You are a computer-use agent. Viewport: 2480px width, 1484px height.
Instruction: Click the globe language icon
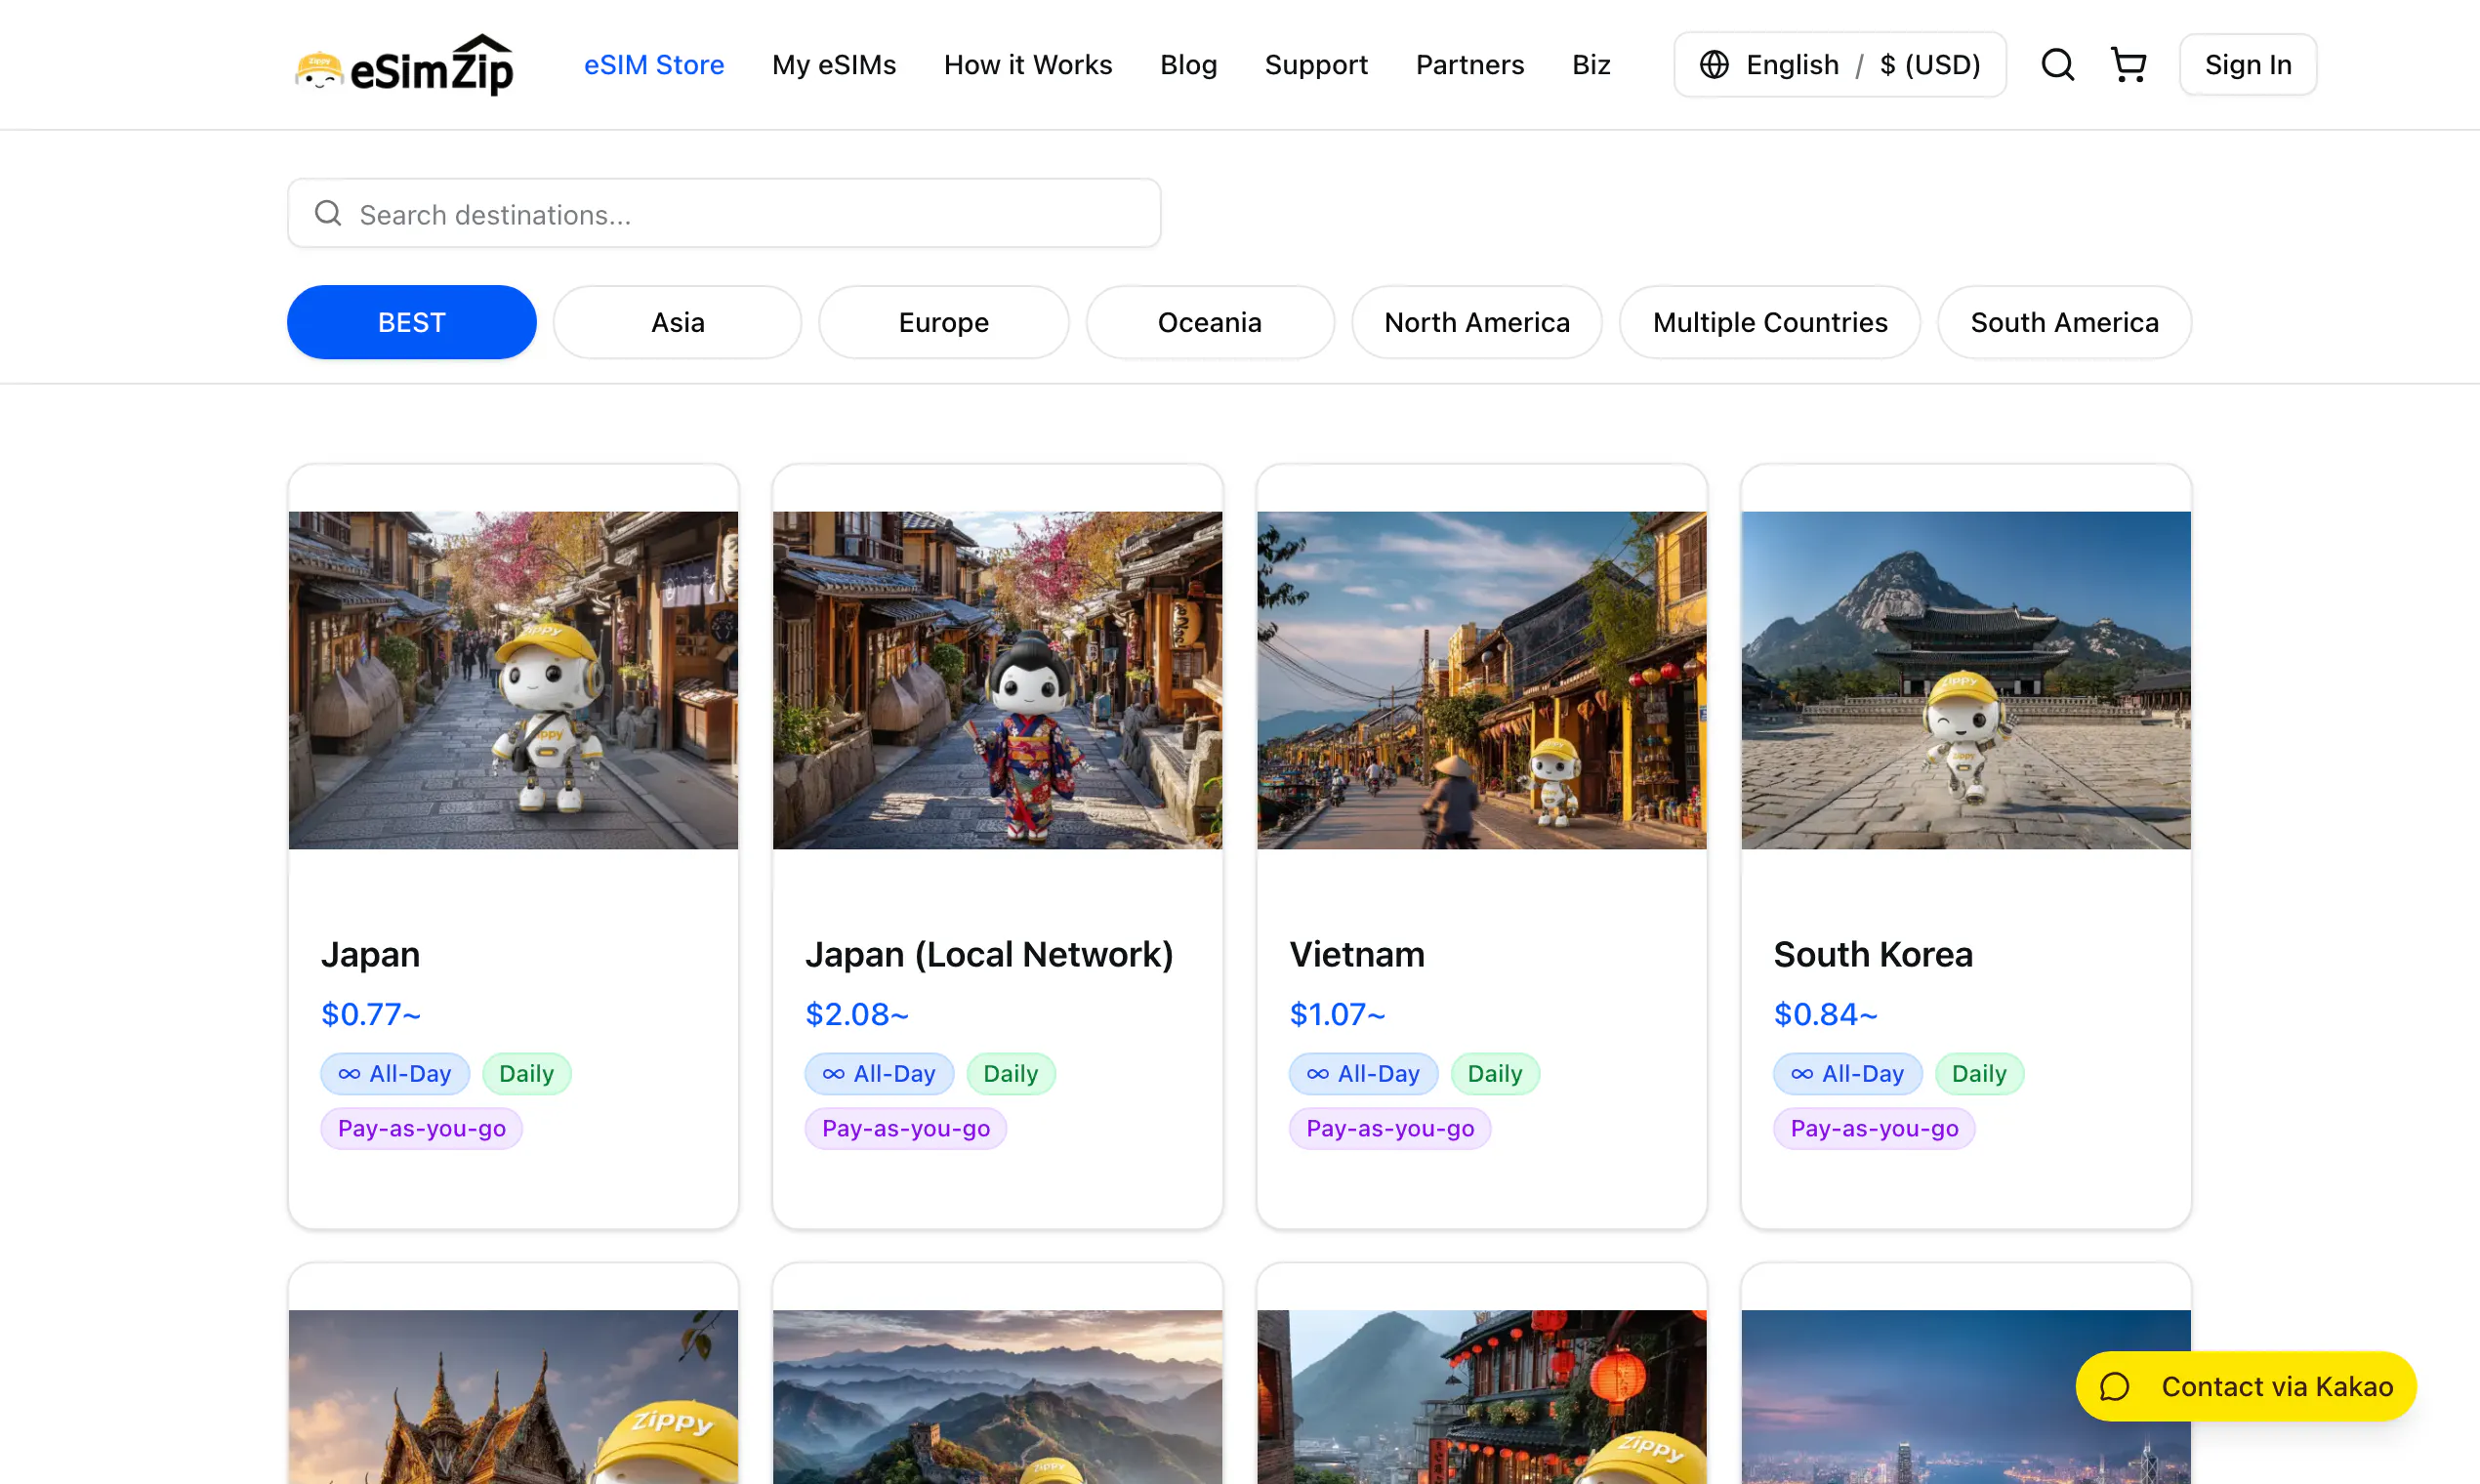tap(1714, 65)
